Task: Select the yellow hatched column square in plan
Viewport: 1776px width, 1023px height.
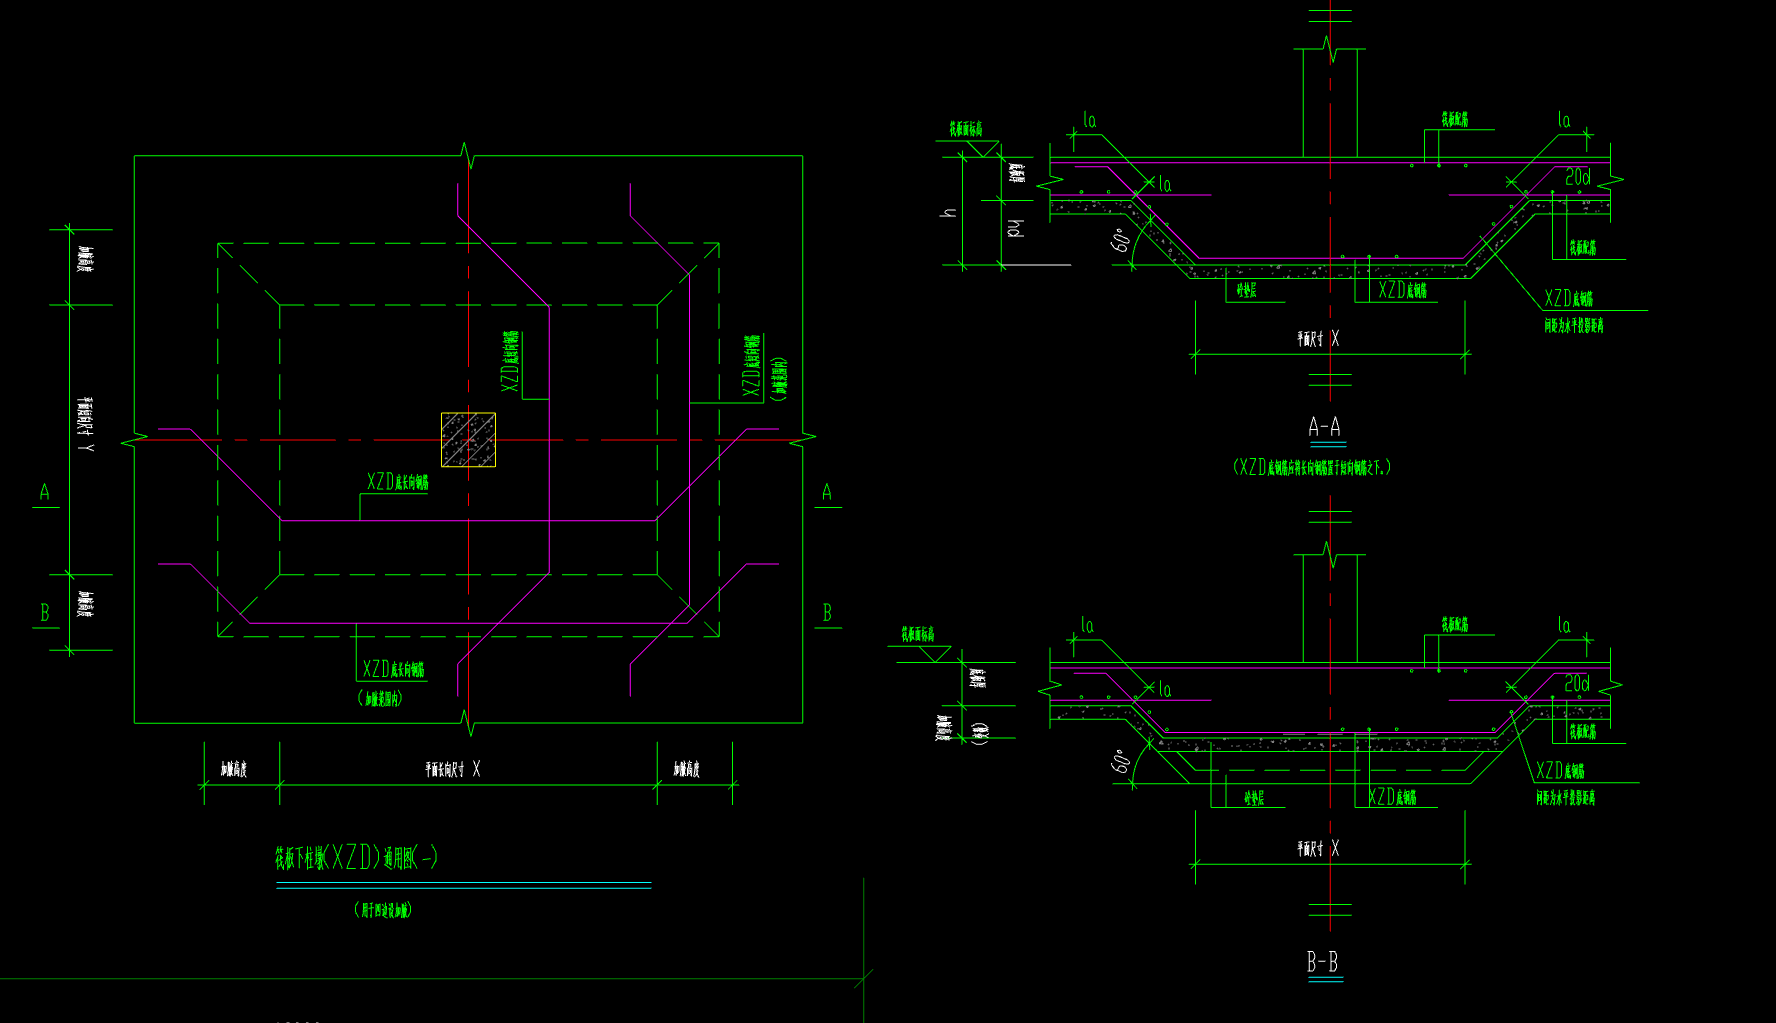Action: click(x=468, y=439)
